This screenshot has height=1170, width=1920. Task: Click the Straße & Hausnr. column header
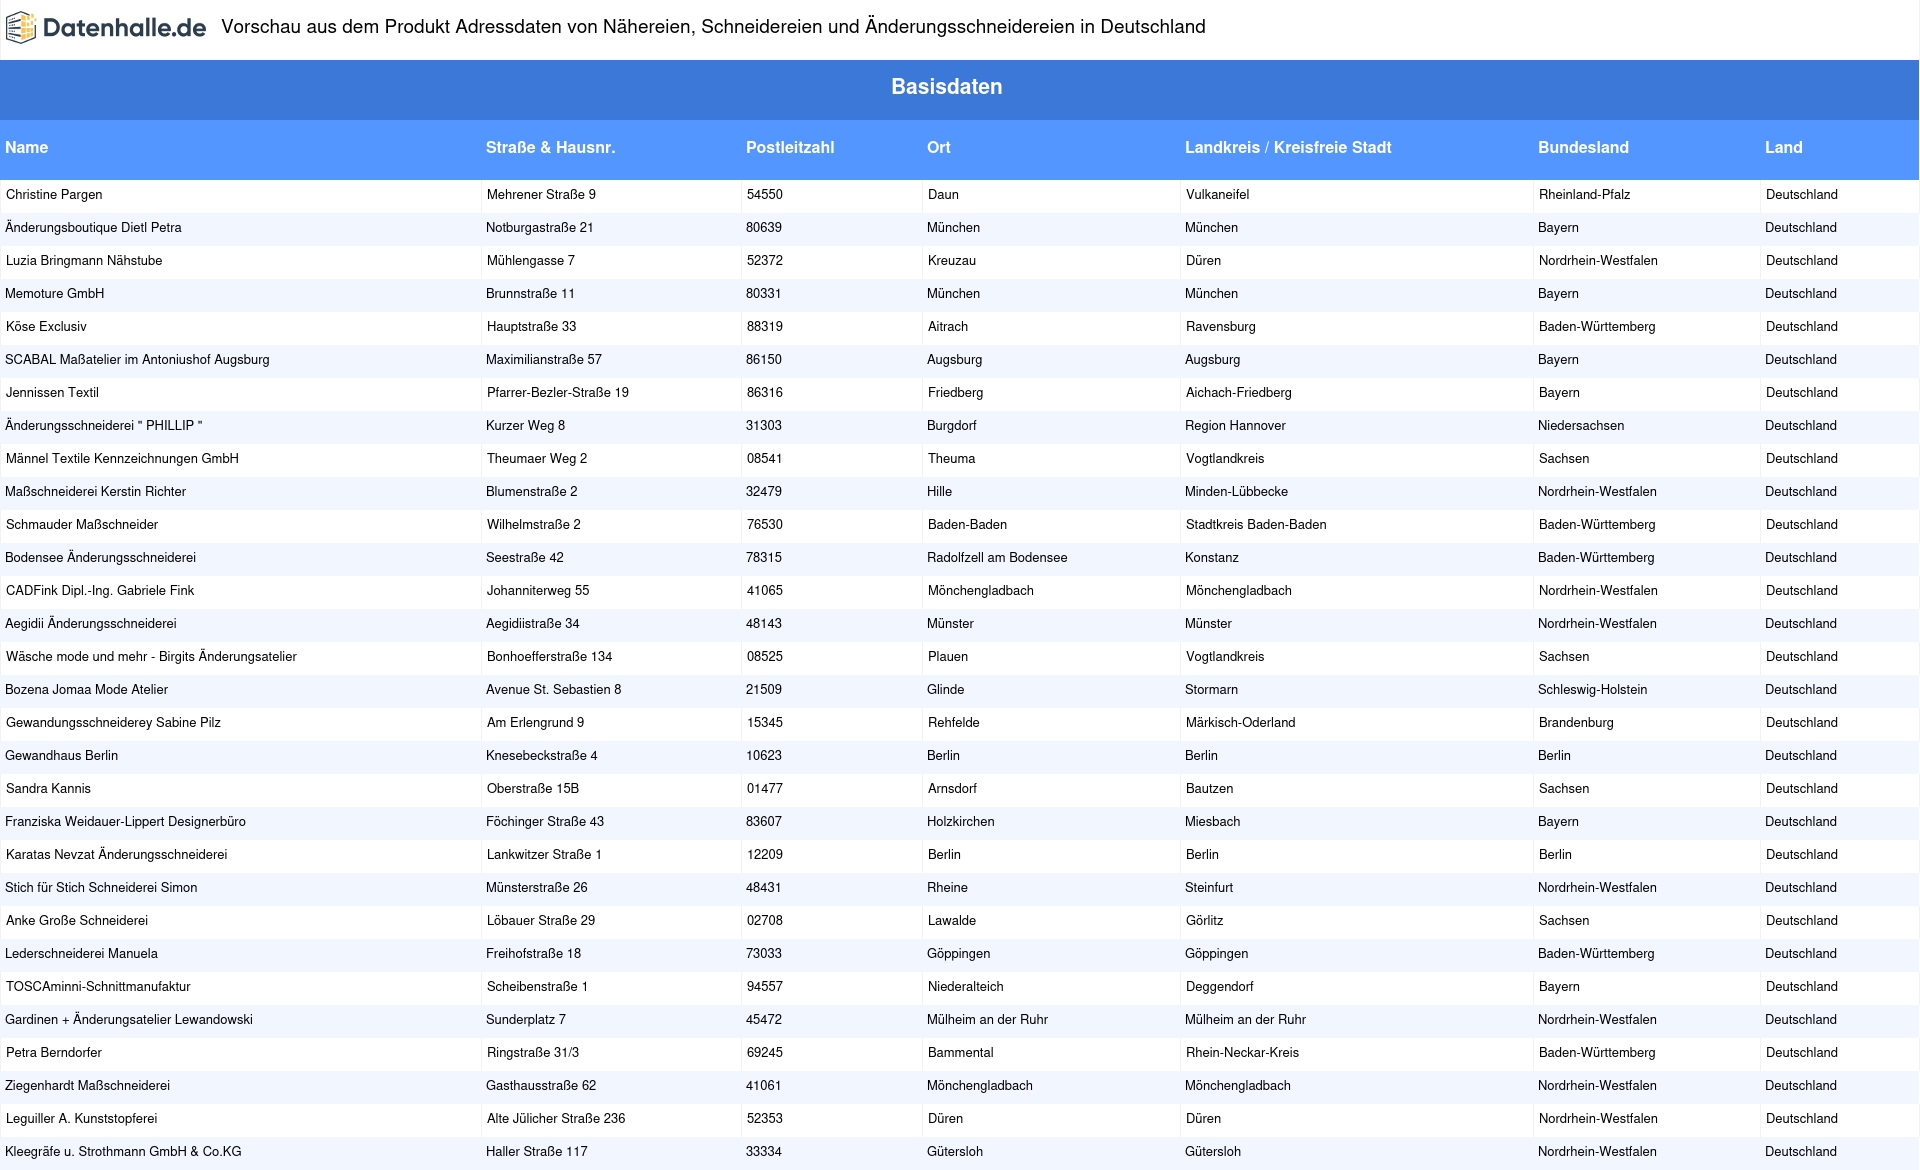(x=550, y=147)
